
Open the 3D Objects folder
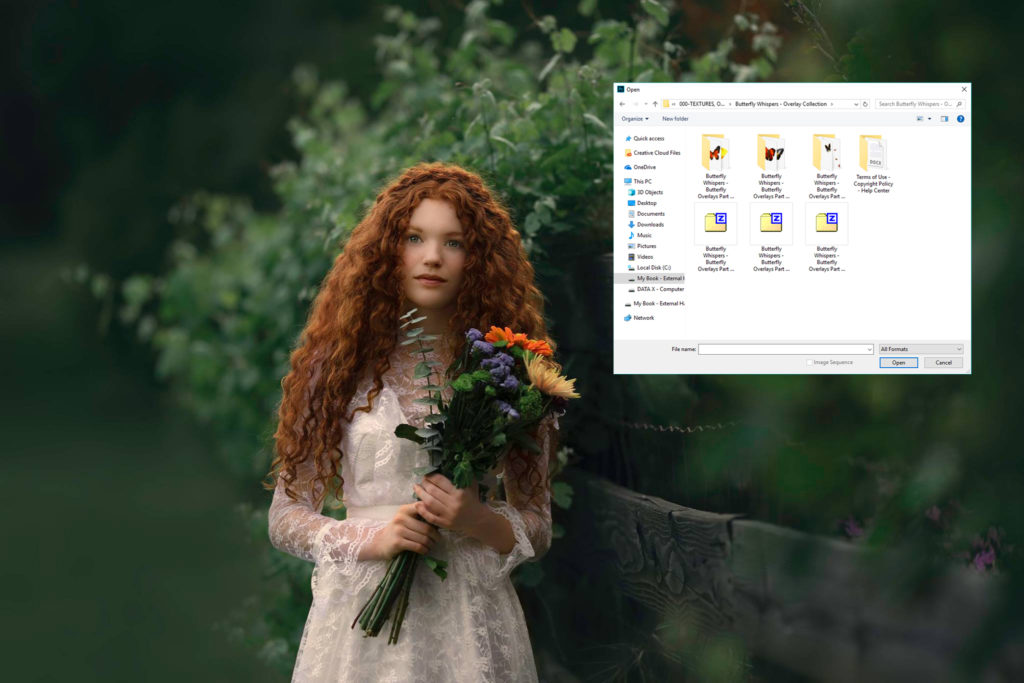pyautogui.click(x=645, y=193)
